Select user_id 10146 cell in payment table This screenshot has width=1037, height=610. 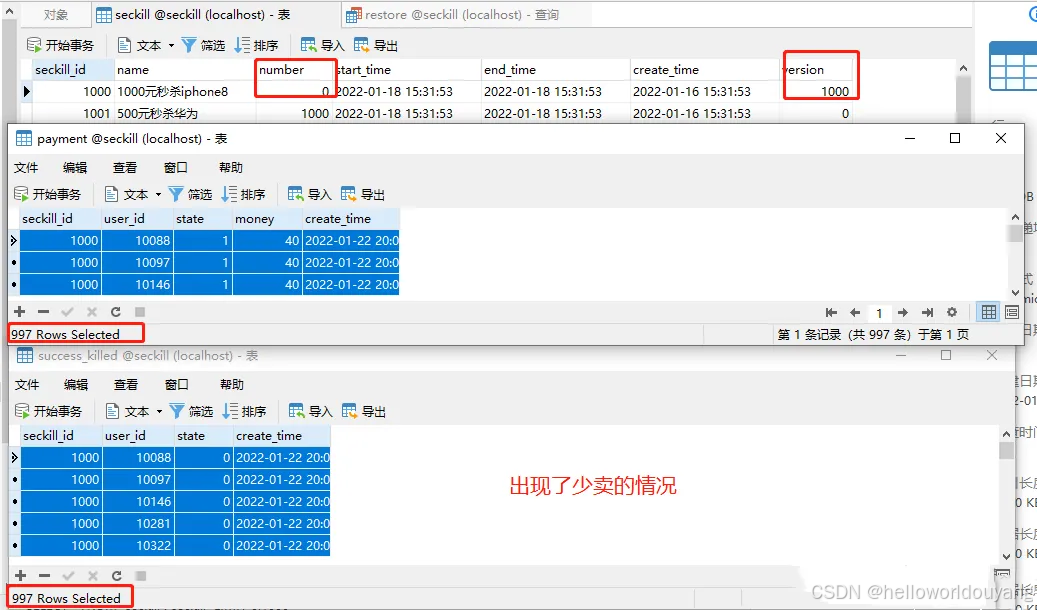(136, 284)
